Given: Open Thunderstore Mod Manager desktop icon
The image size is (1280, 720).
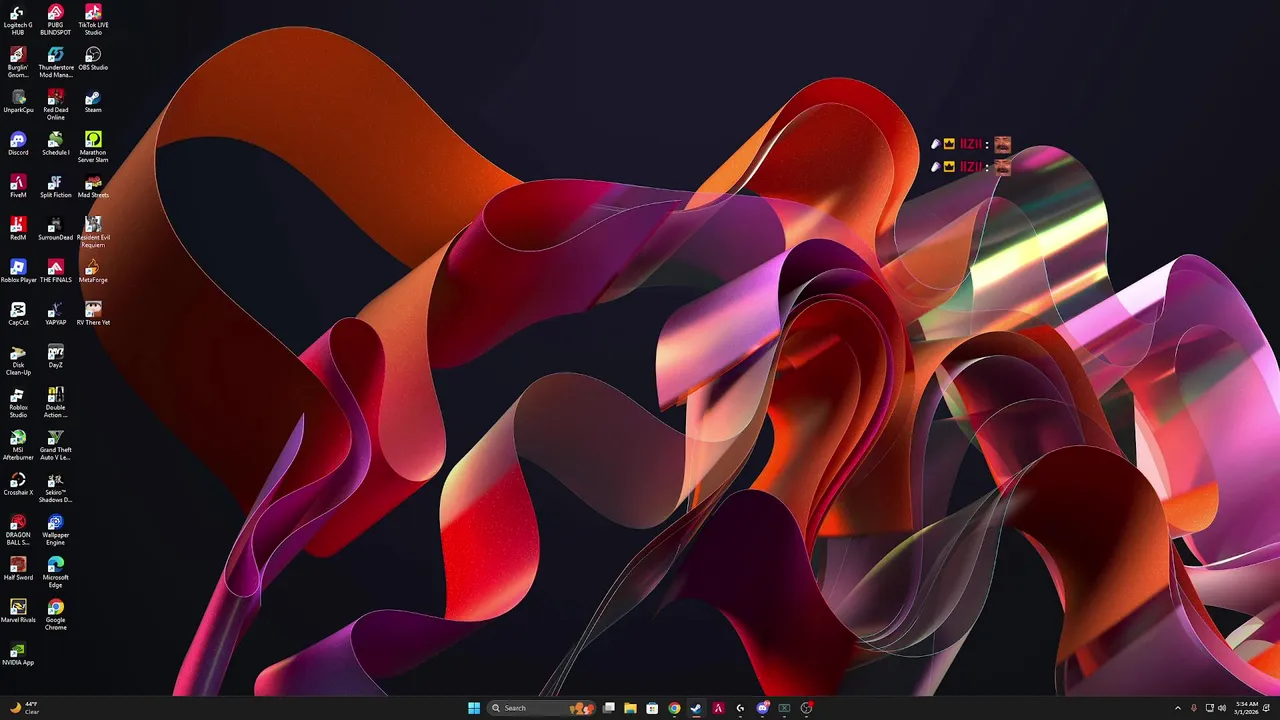Looking at the screenshot, I should [56, 62].
